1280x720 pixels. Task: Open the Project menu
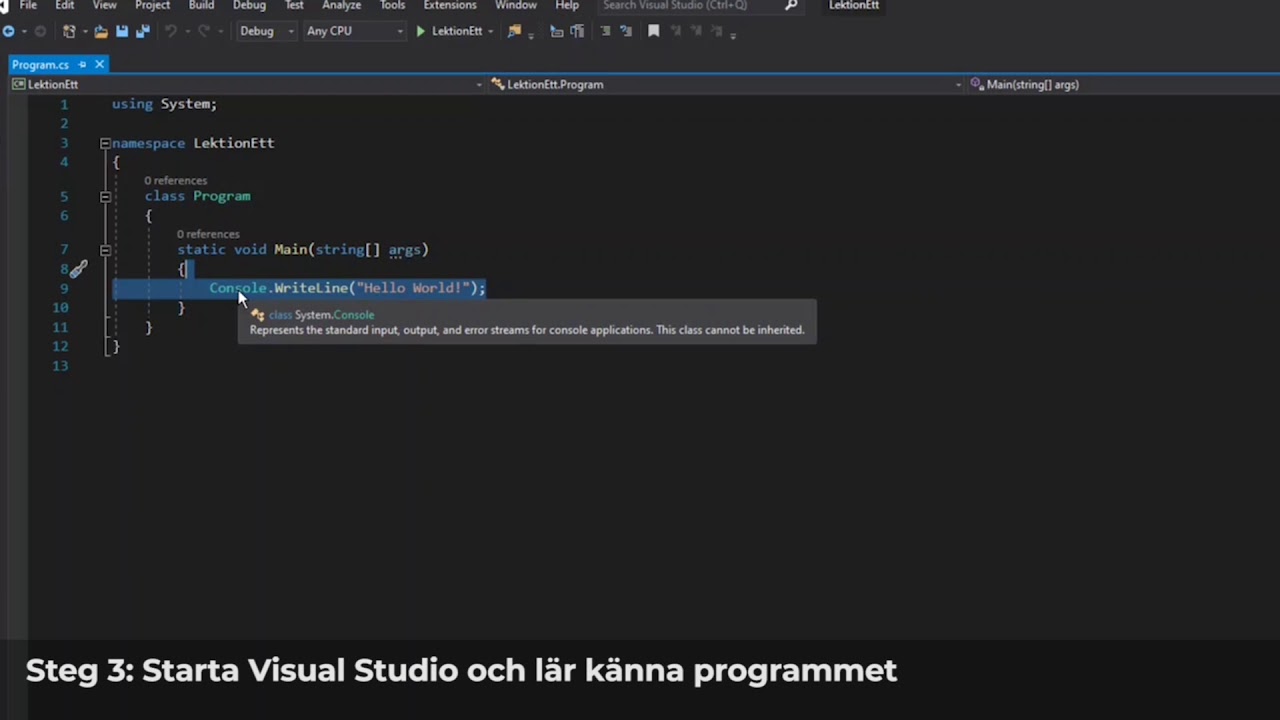pos(152,5)
